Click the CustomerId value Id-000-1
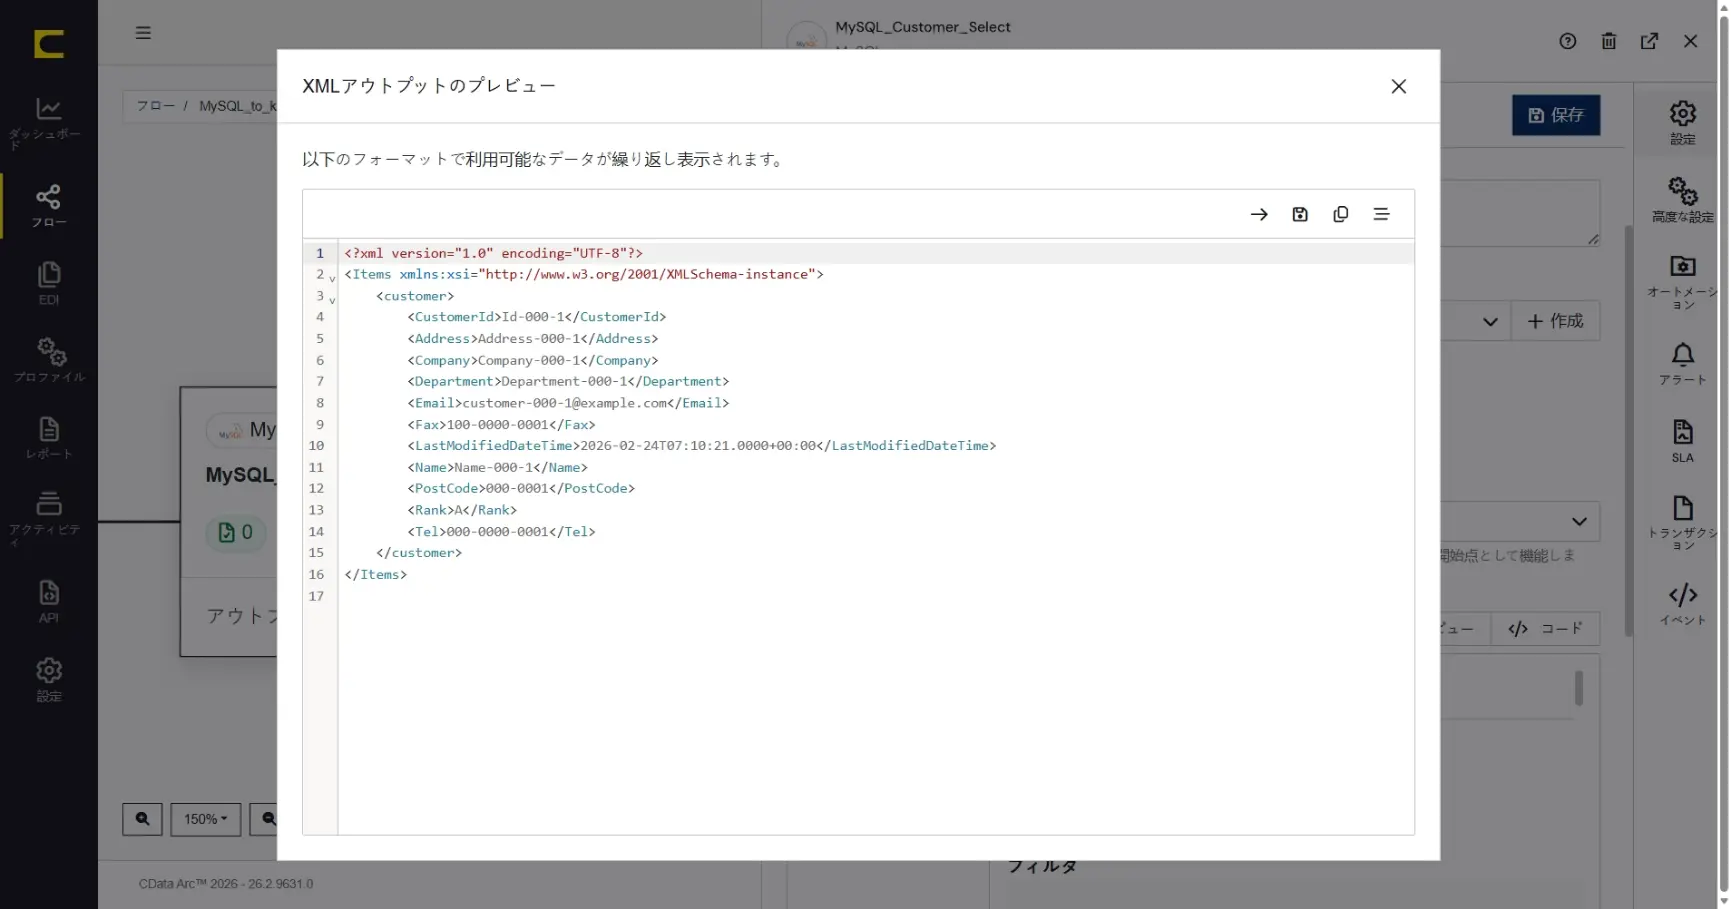Screen dimensions: 1731x909 coord(533,317)
